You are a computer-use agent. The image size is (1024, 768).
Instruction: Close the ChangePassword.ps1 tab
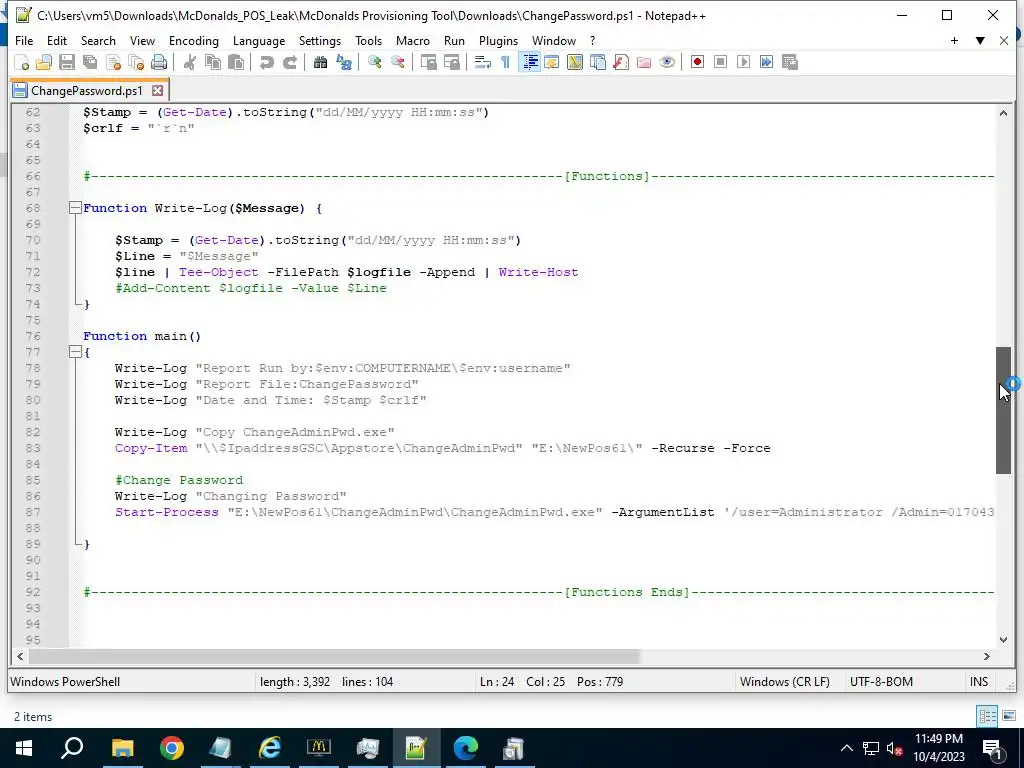click(157, 90)
